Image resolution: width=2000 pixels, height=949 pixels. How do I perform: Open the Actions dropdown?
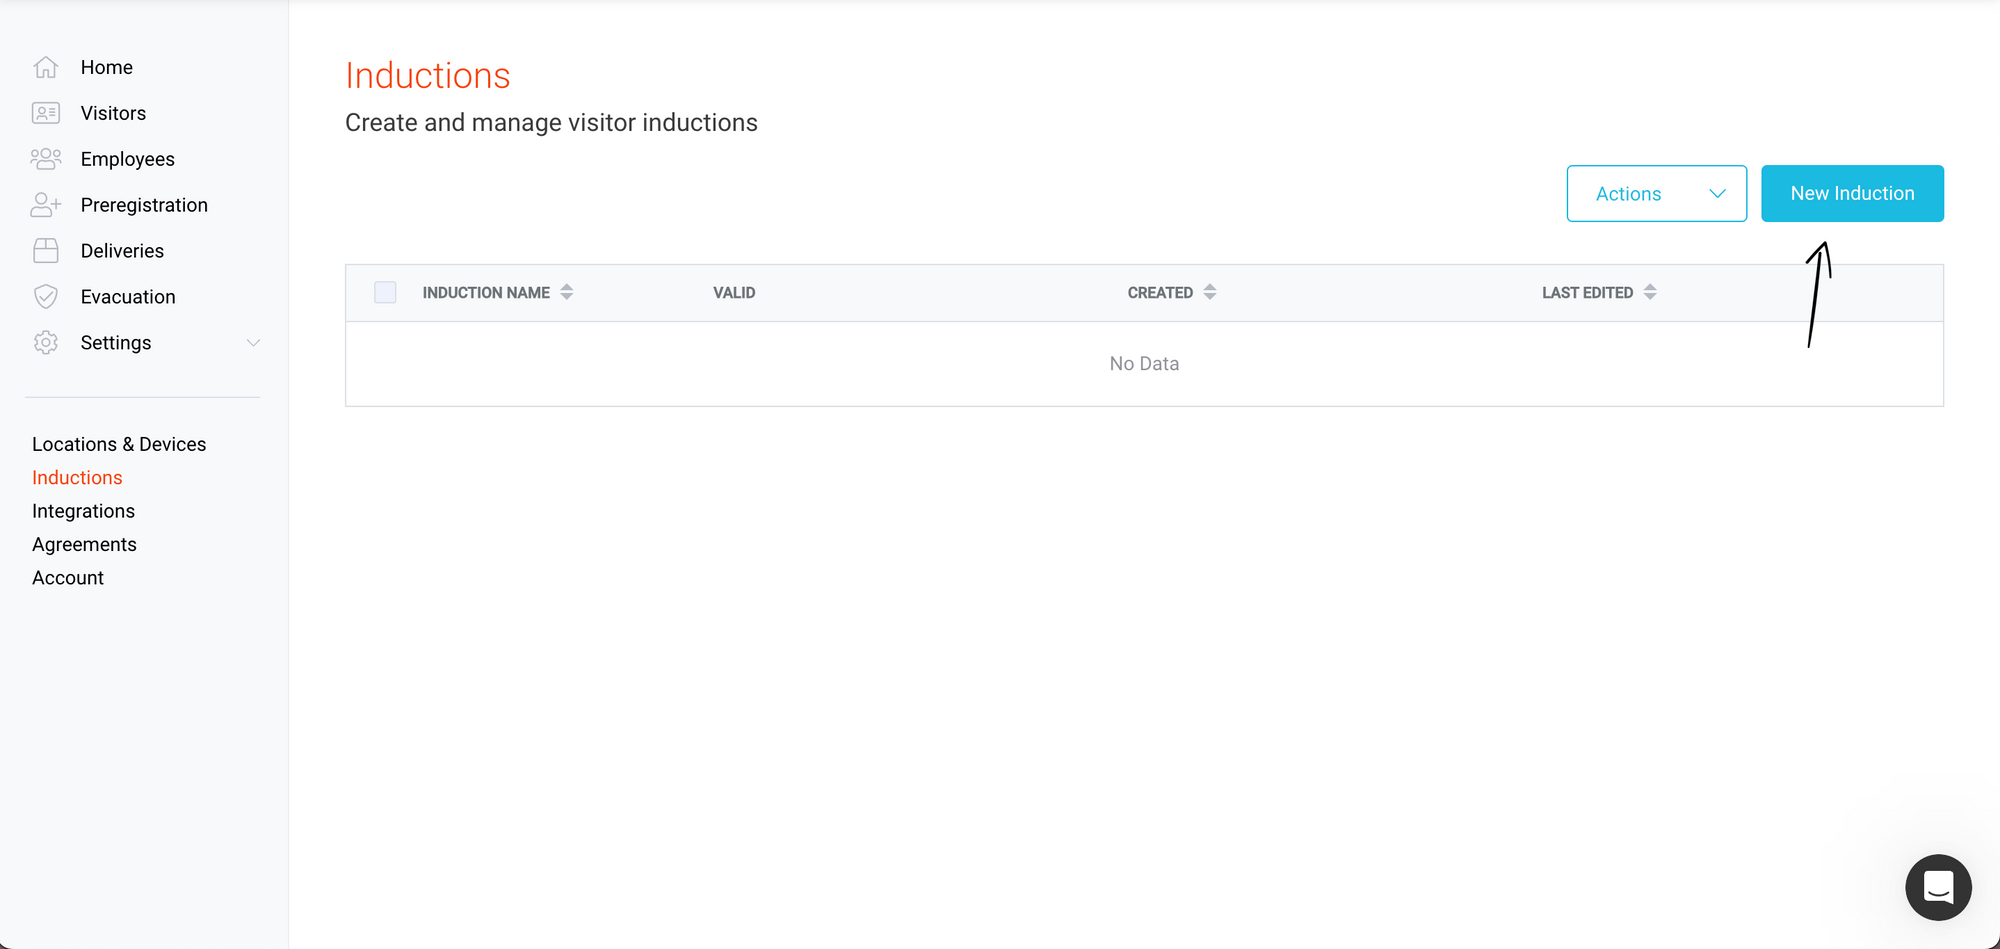(1656, 193)
